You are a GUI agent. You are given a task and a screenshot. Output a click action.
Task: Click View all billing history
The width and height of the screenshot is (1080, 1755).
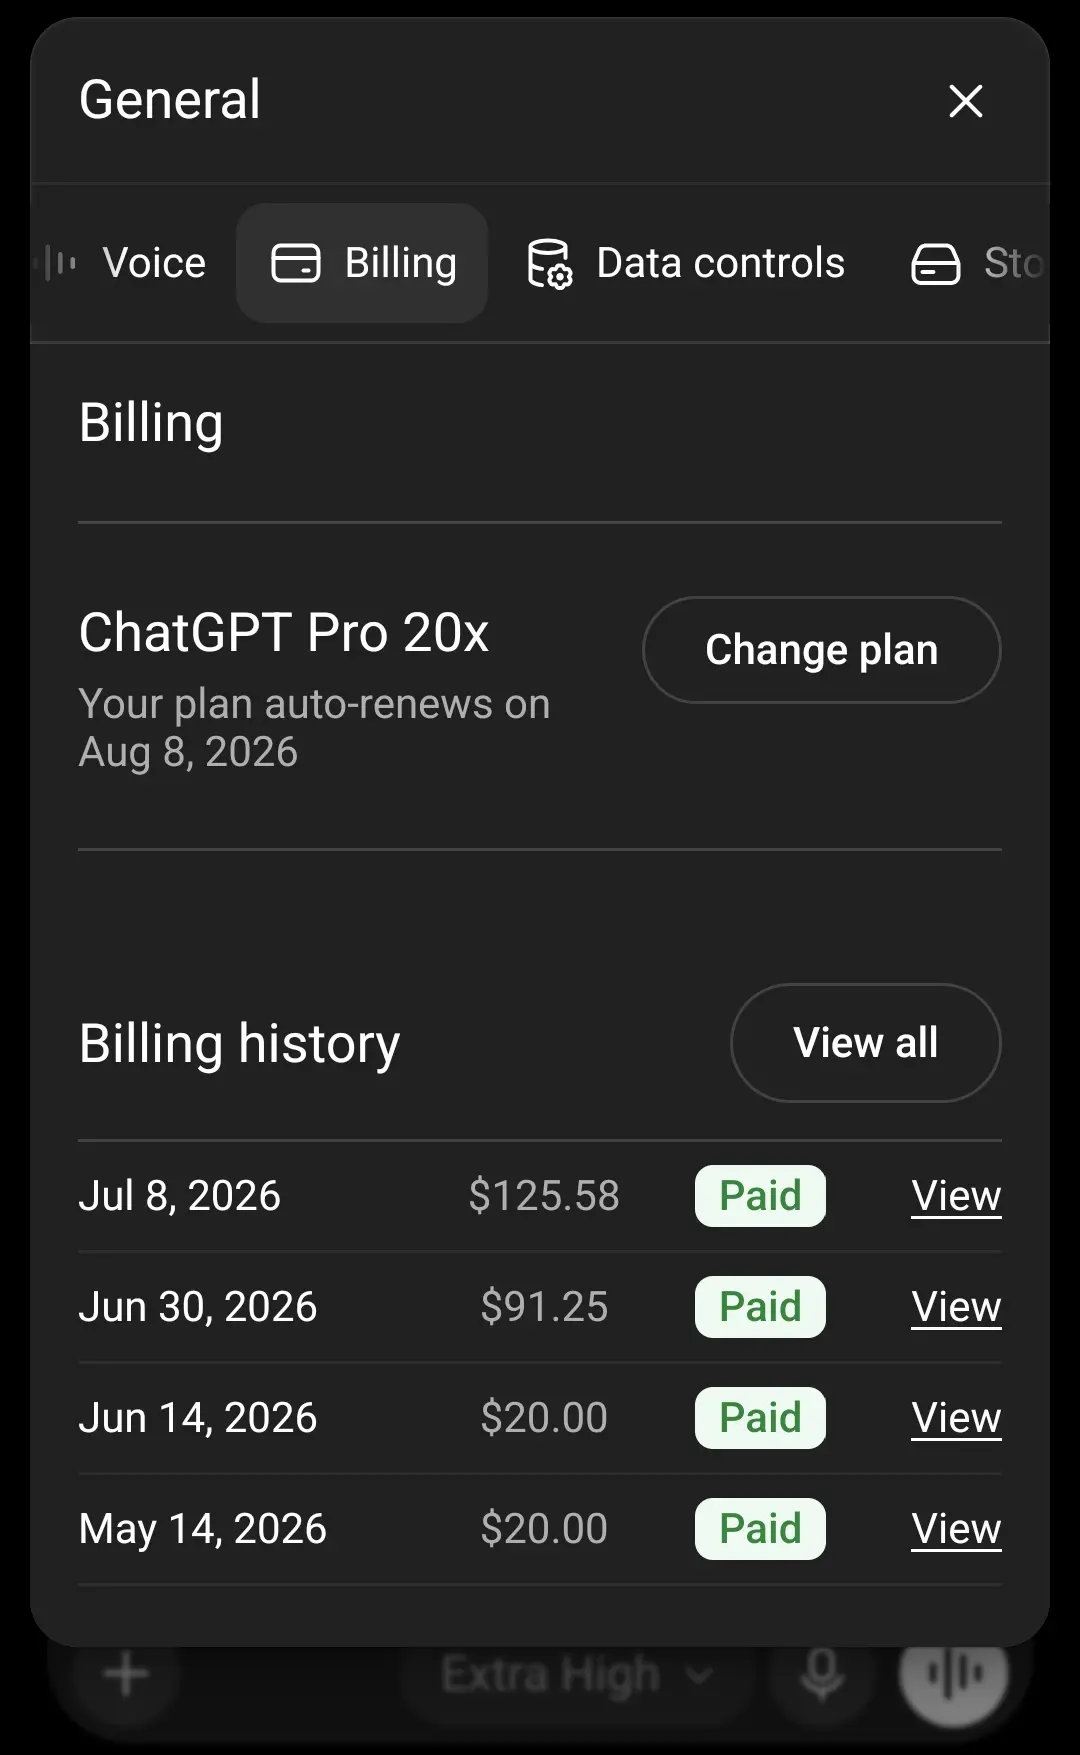[x=866, y=1043]
